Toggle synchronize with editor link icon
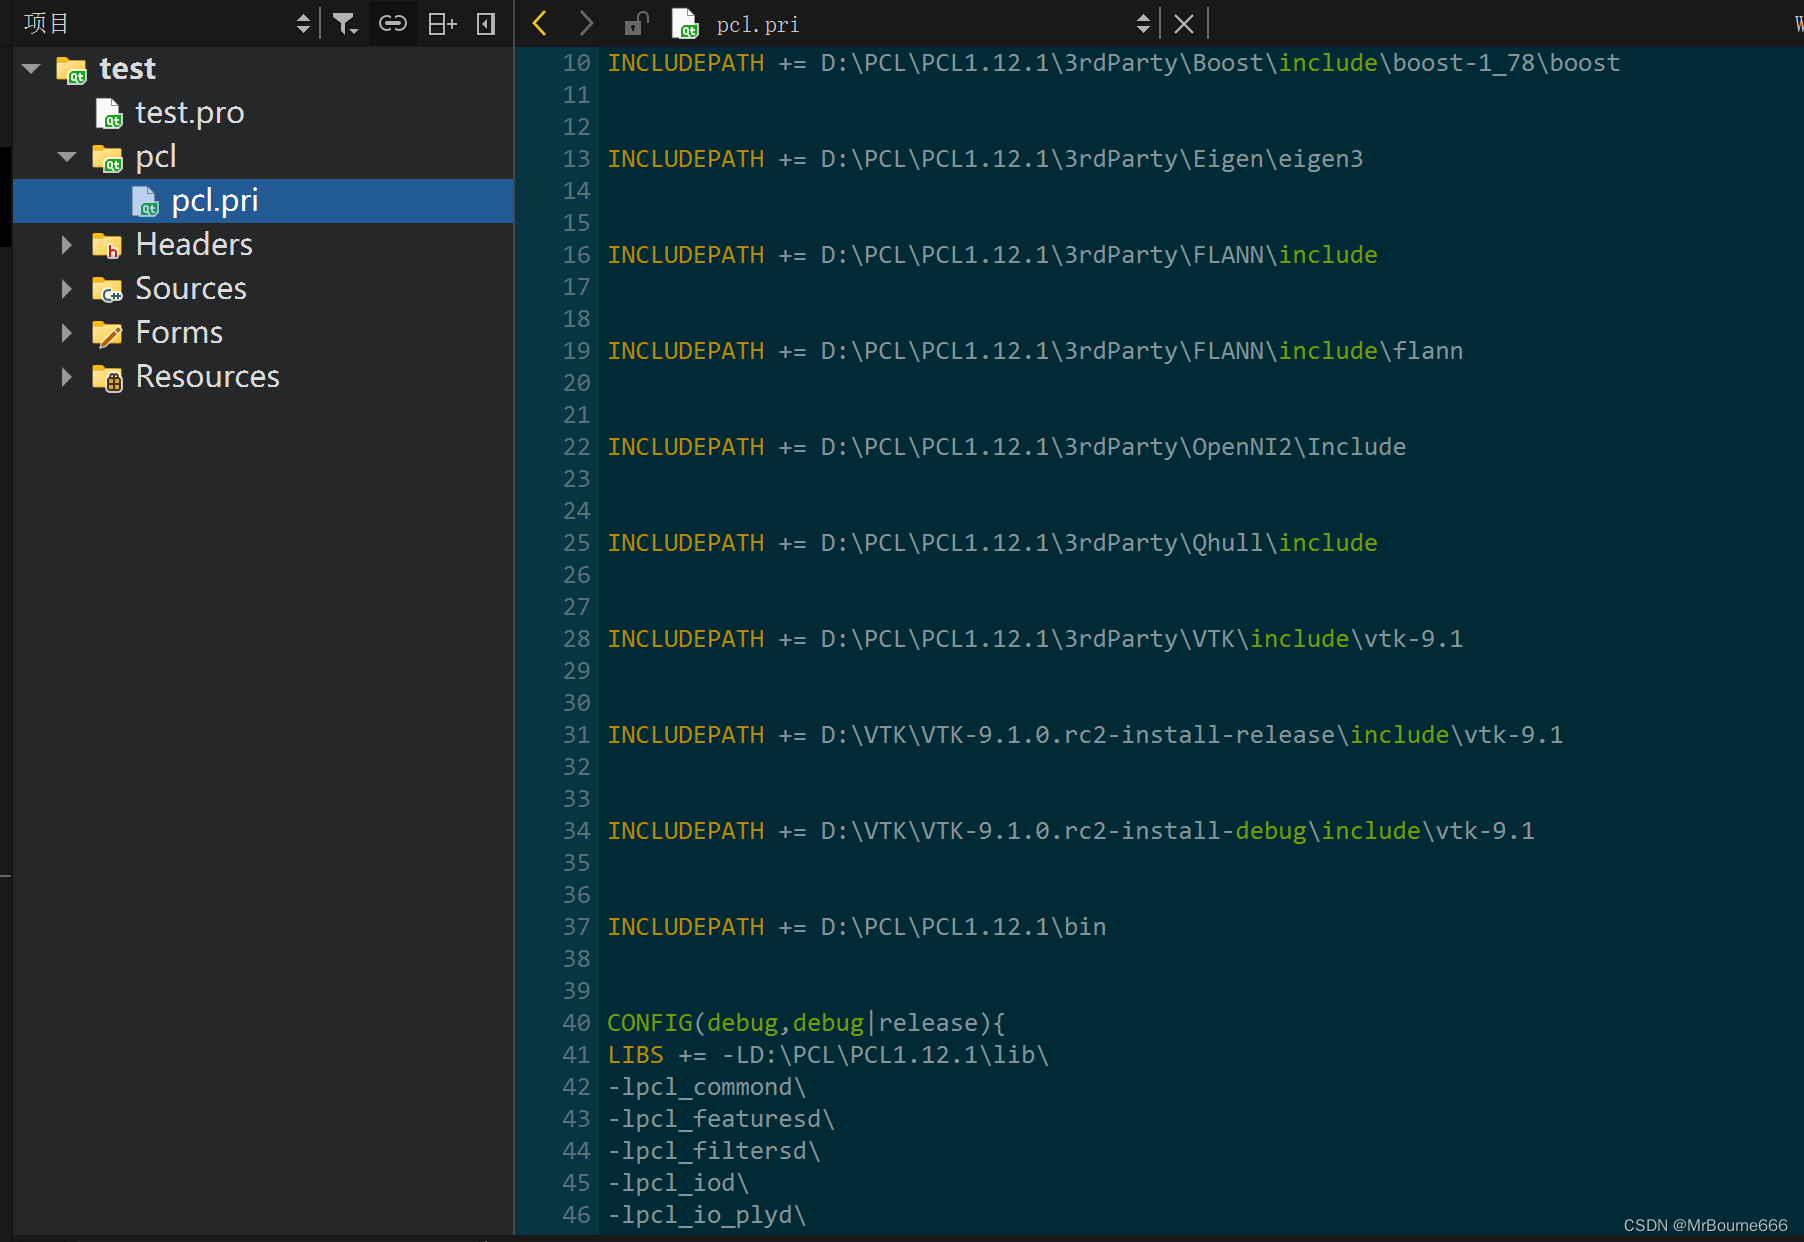 point(392,23)
